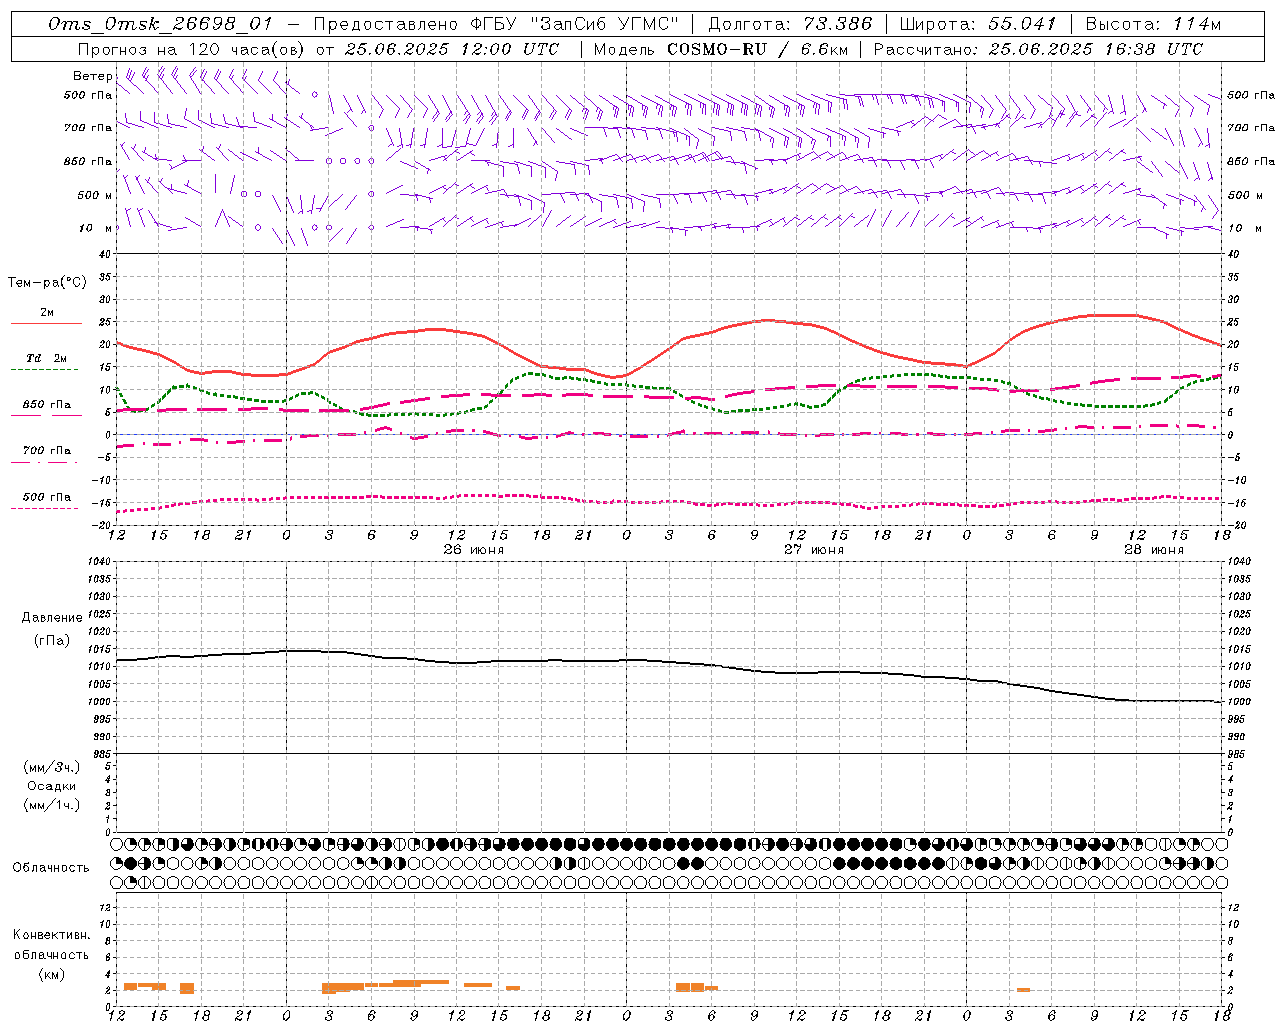
Task: Click the (мм/1ч.) precipitation unit label
Action: [52, 805]
